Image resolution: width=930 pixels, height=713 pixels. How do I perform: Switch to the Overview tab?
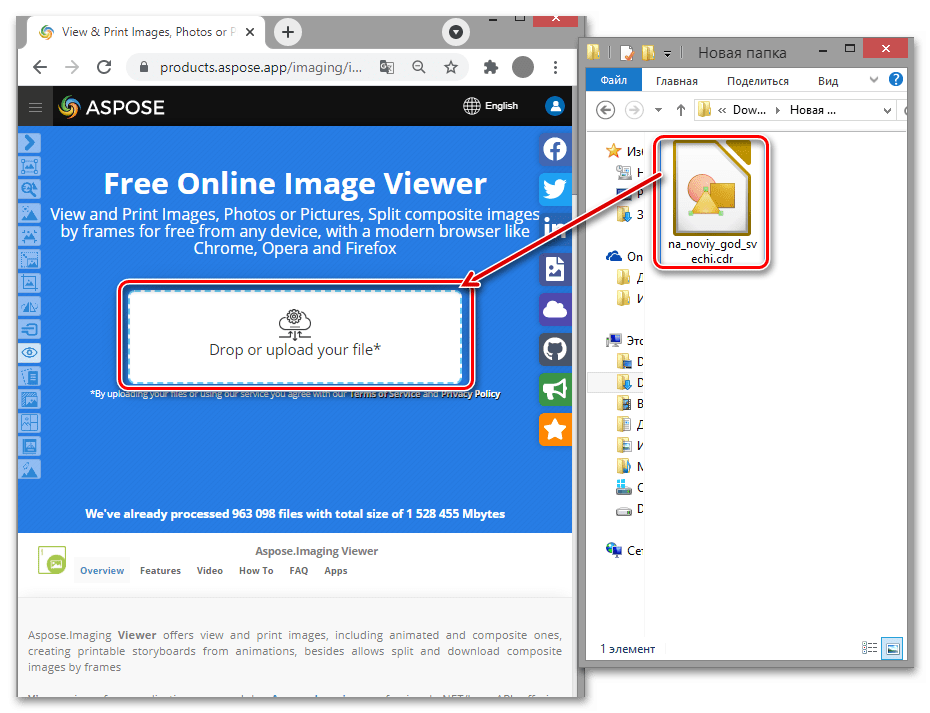(x=102, y=571)
